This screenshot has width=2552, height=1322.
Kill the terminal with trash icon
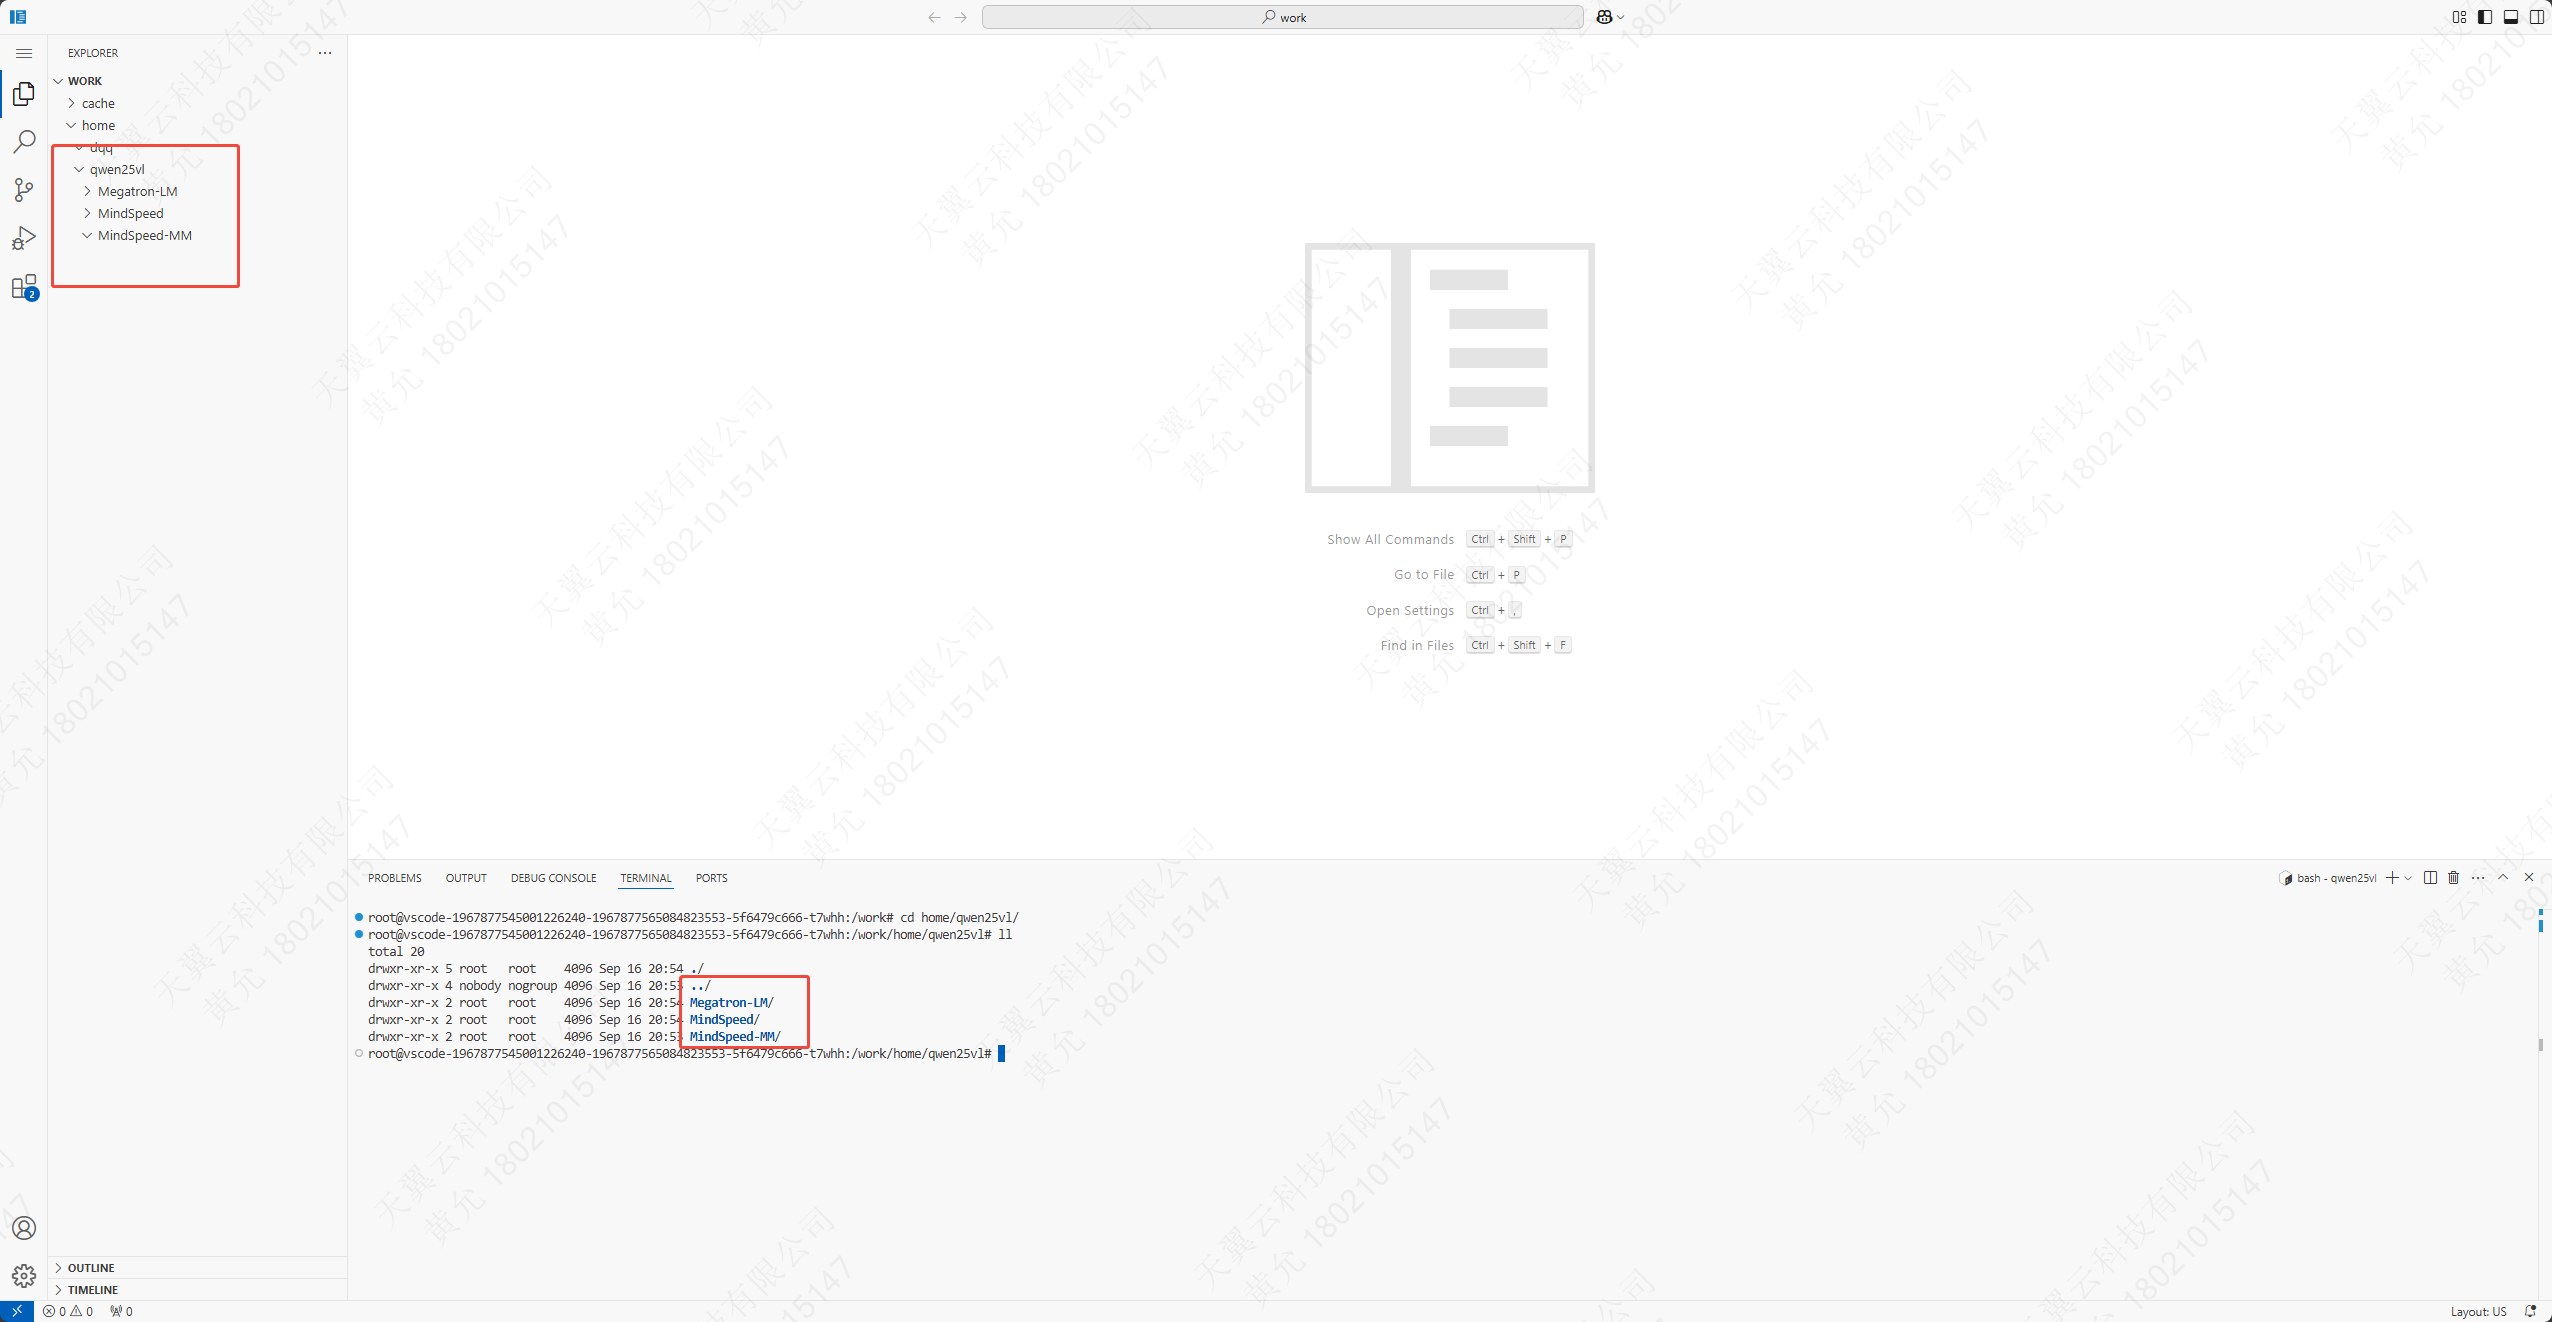point(2453,878)
